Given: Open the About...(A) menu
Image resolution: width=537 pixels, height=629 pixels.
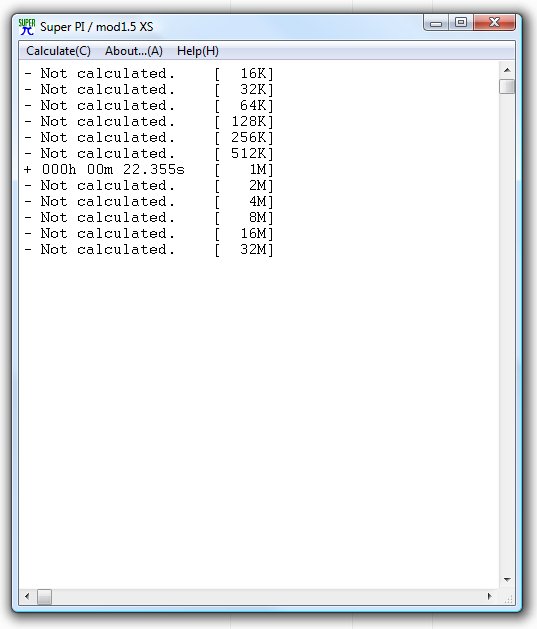Looking at the screenshot, I should 134,51.
